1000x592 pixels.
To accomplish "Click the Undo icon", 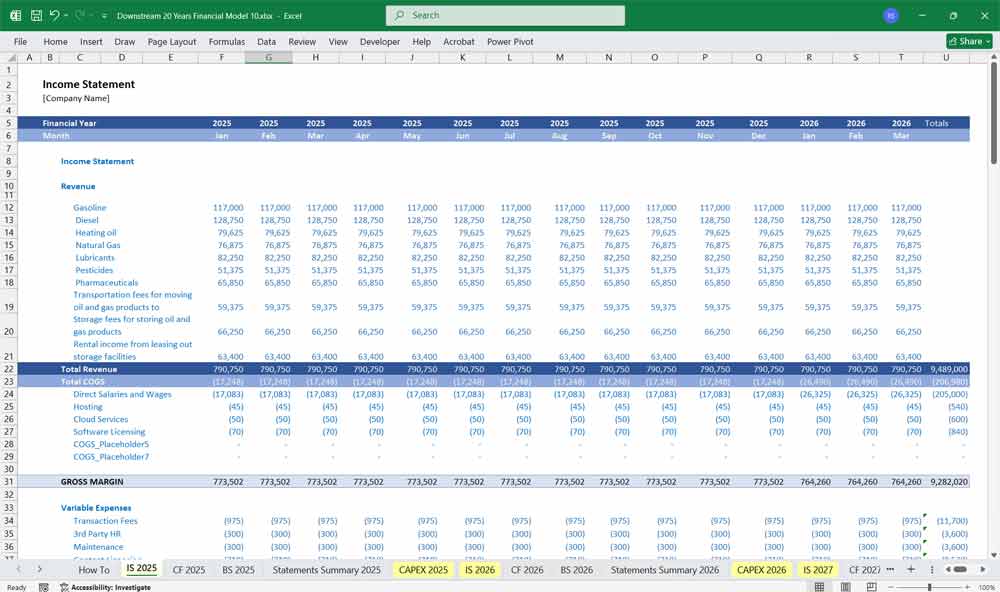I will 57,14.
